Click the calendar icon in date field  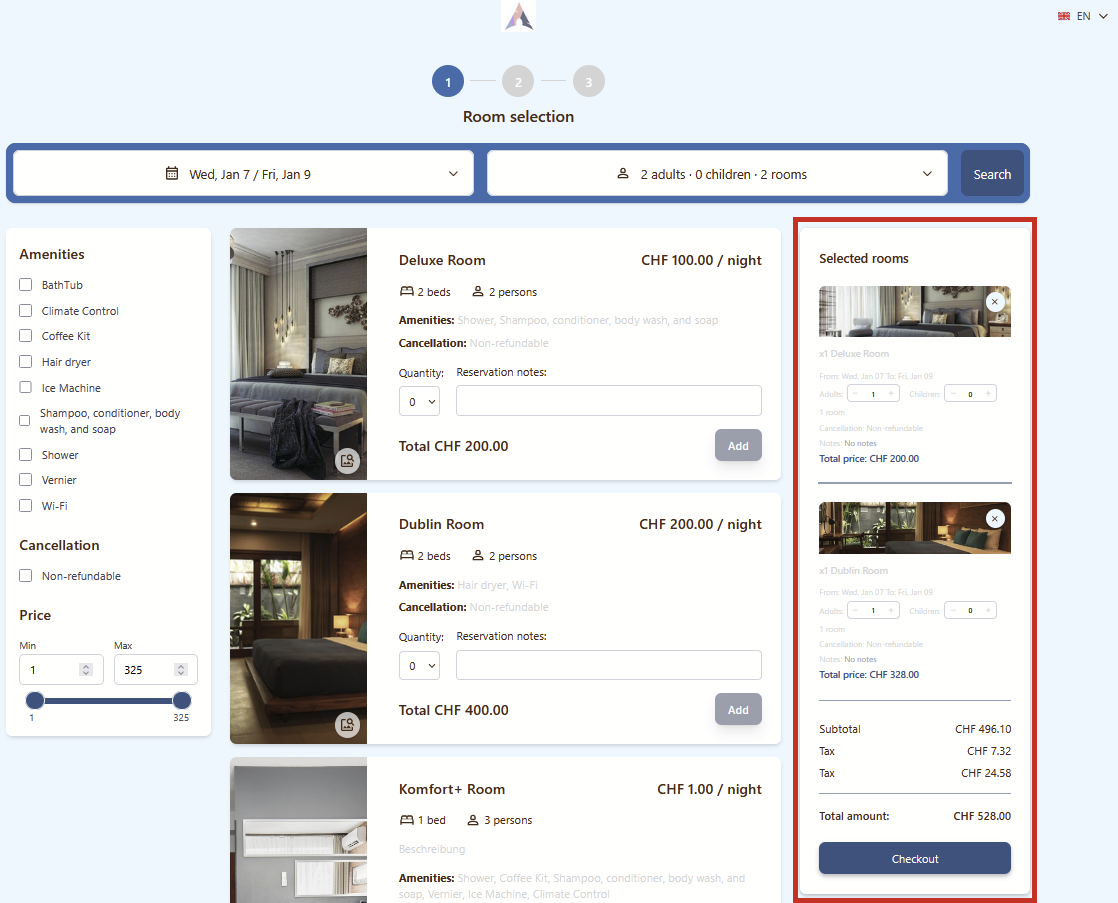click(x=172, y=174)
